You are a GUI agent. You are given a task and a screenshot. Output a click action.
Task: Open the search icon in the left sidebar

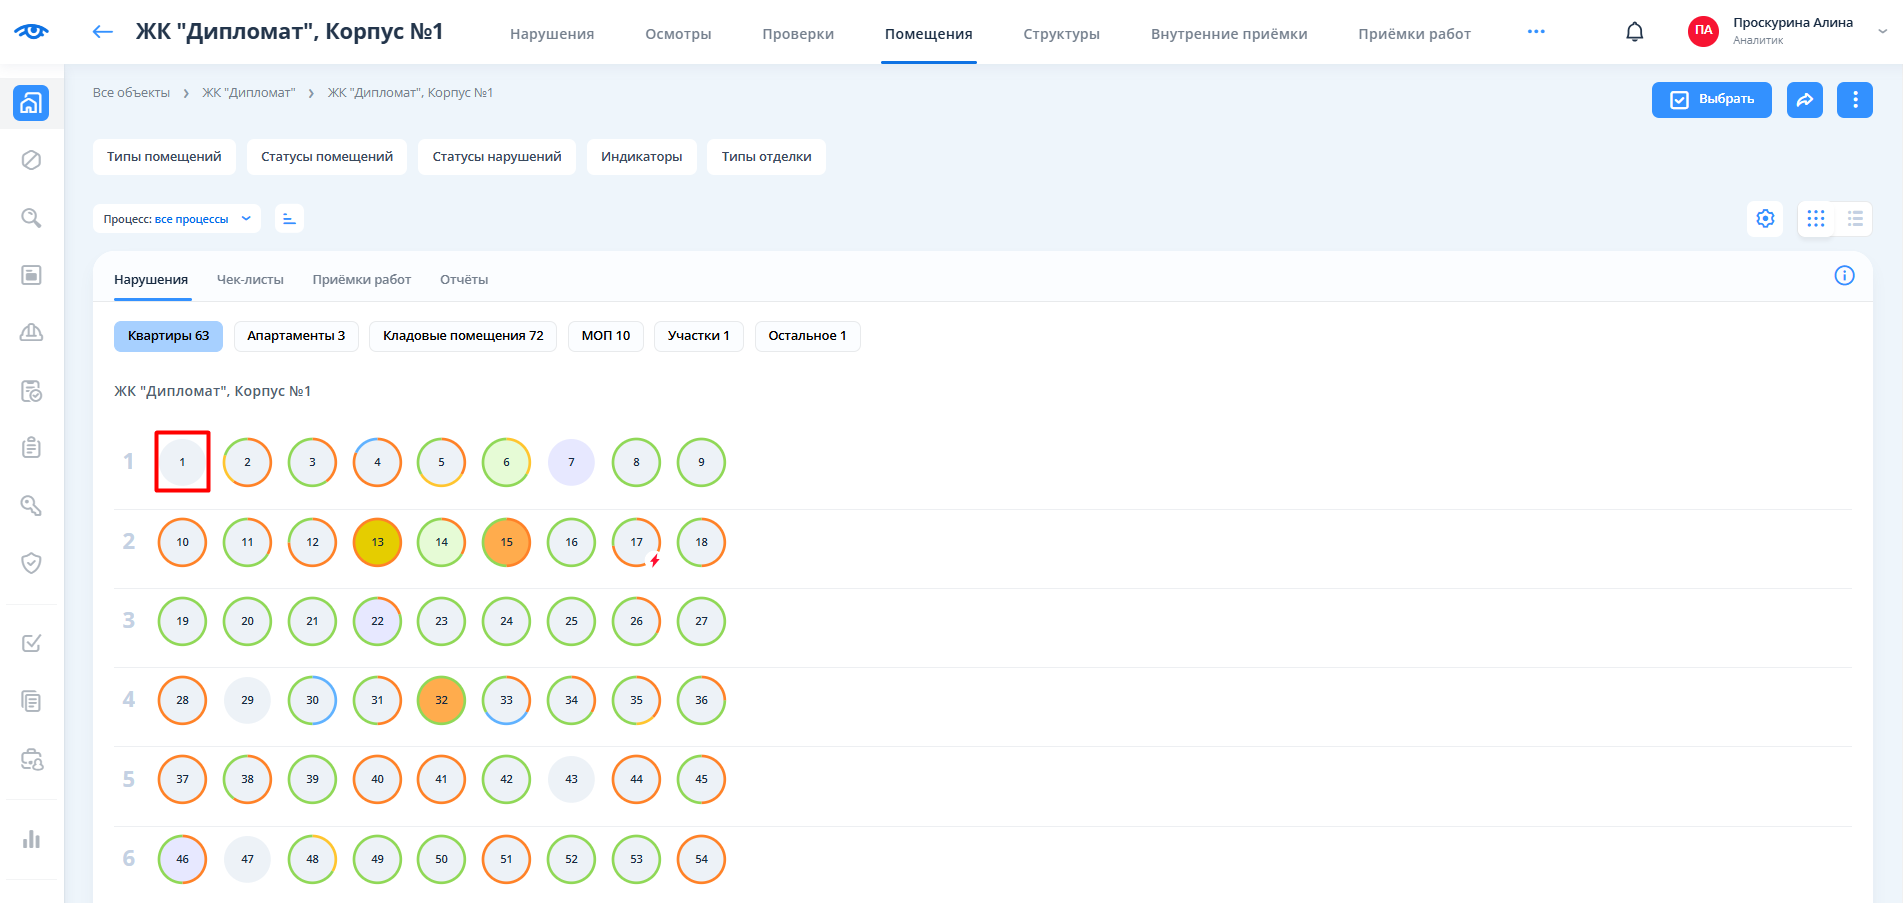coord(31,218)
